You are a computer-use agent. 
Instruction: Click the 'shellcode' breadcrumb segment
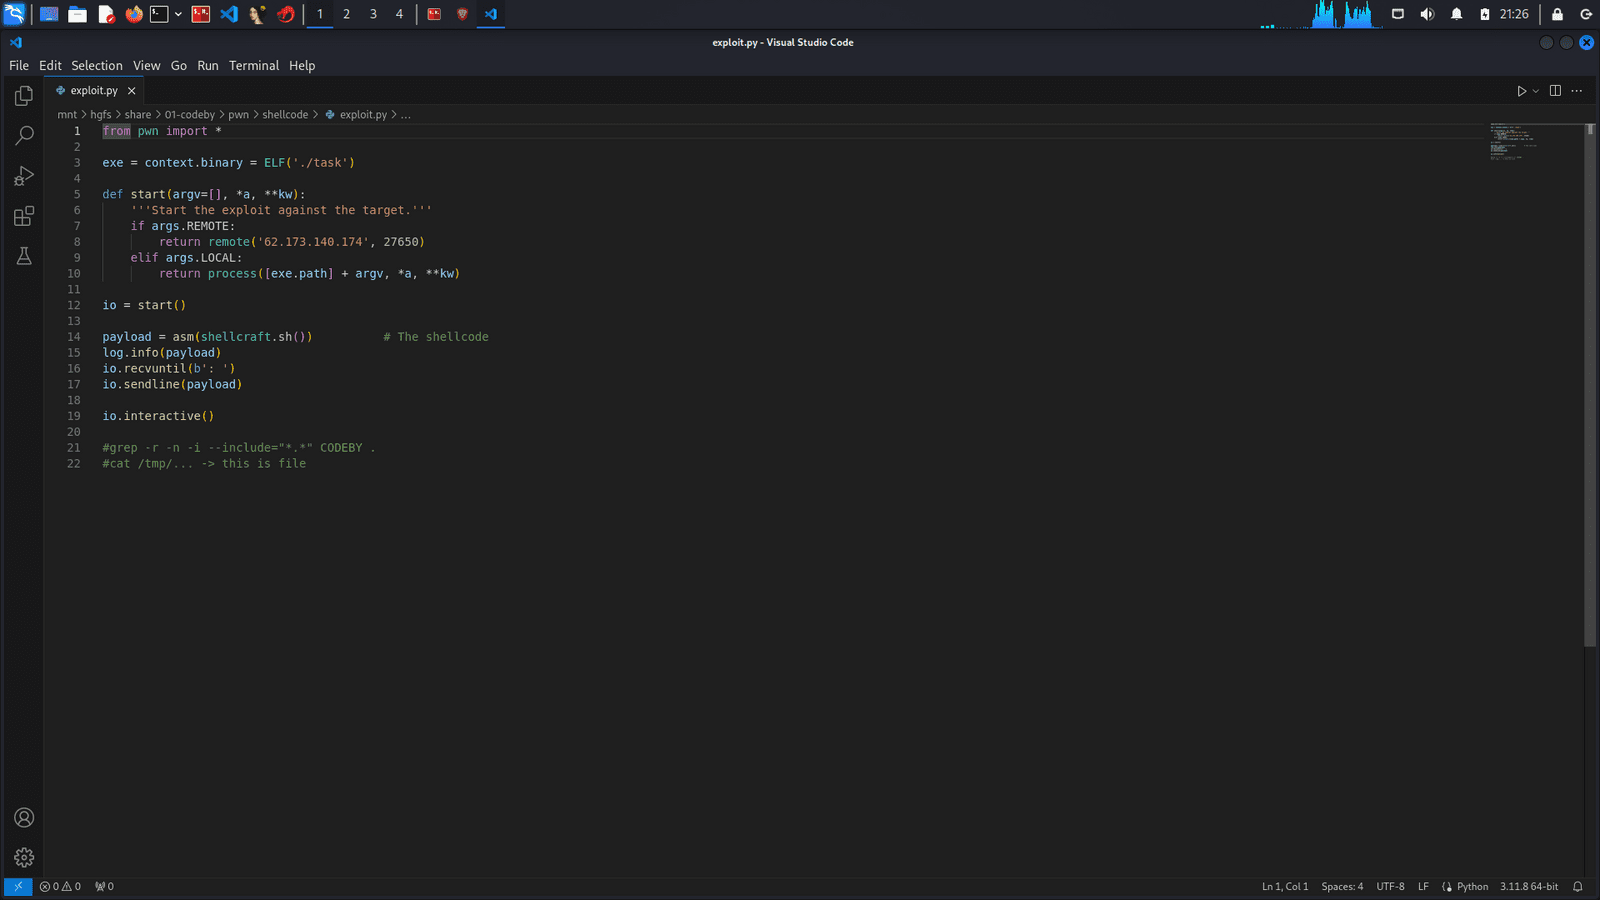point(285,115)
